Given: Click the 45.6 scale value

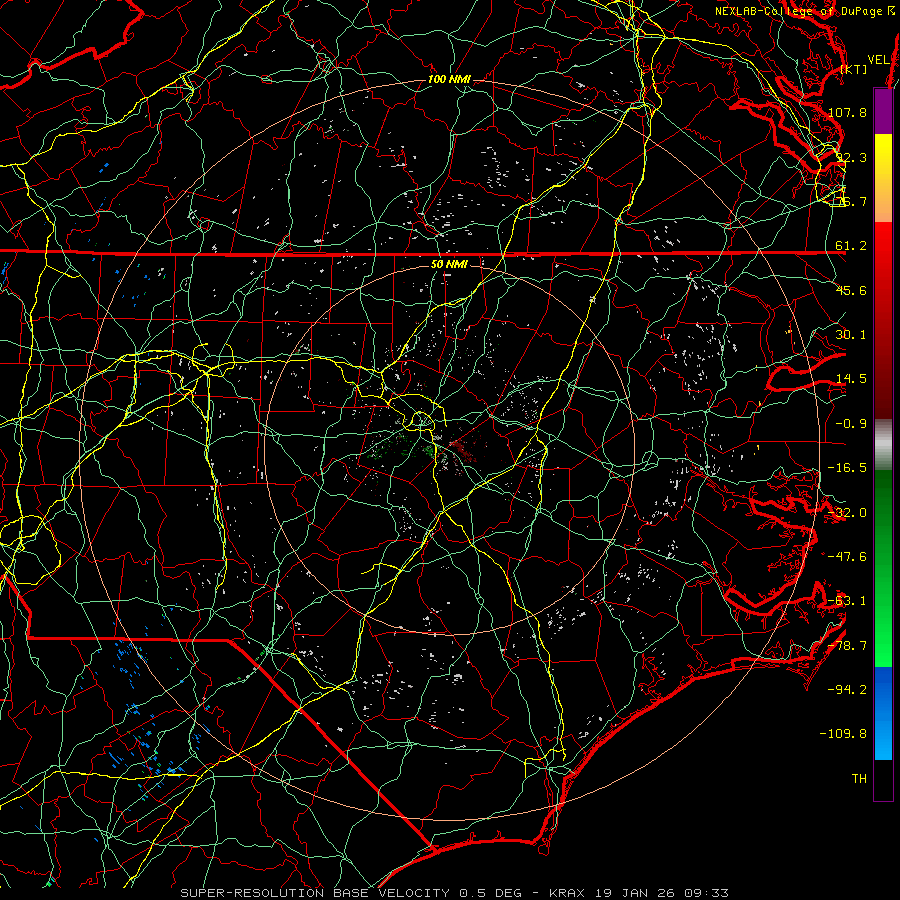Looking at the screenshot, I should [851, 290].
